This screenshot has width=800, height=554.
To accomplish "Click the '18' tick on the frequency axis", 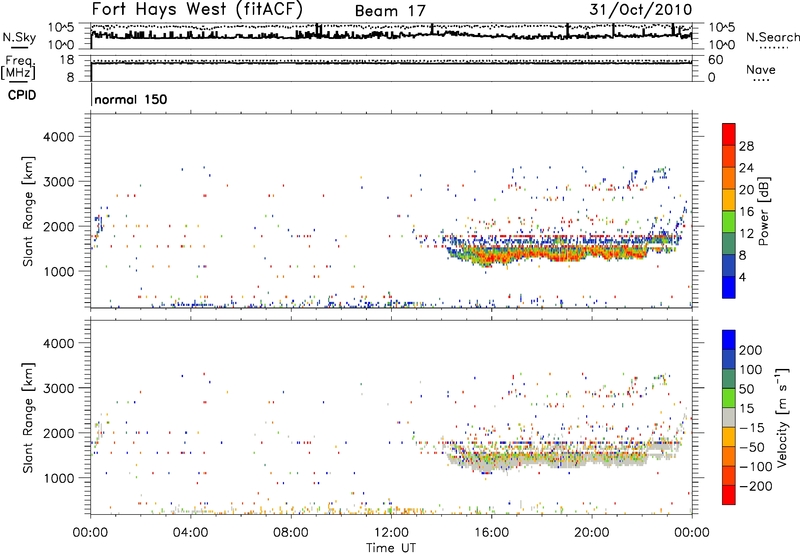I will (67, 60).
